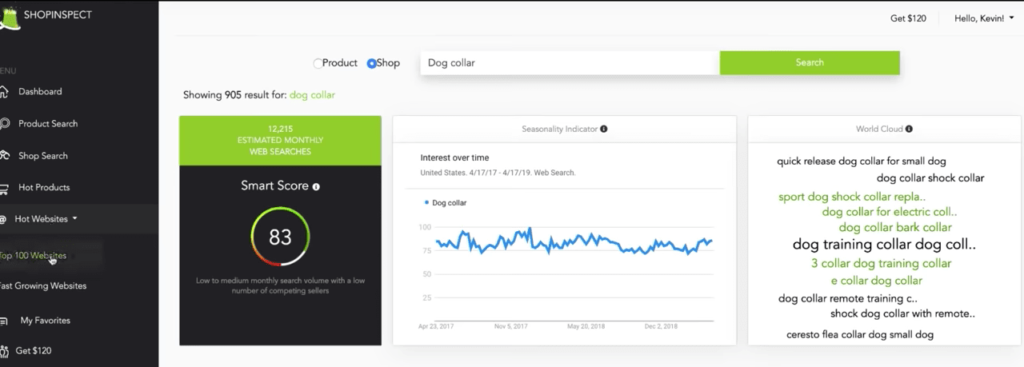
Task: Click the Get $120 link in header
Action: coord(908,18)
